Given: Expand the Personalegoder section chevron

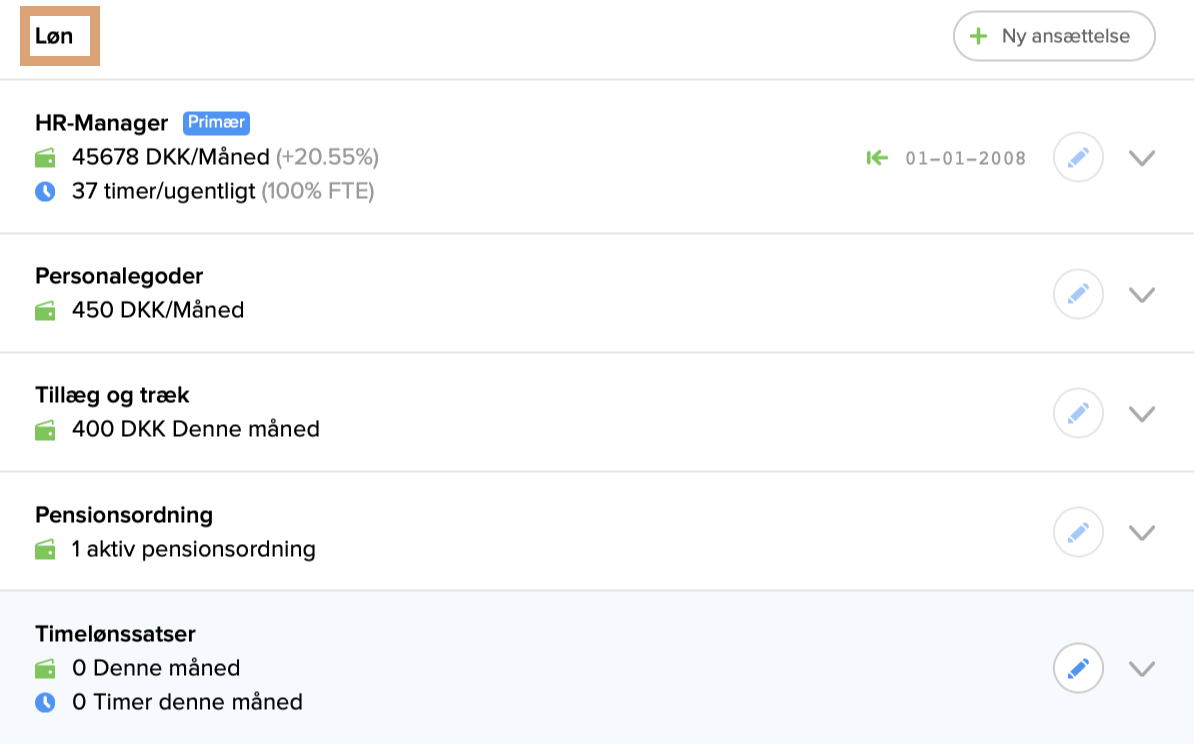Looking at the screenshot, I should [1142, 294].
